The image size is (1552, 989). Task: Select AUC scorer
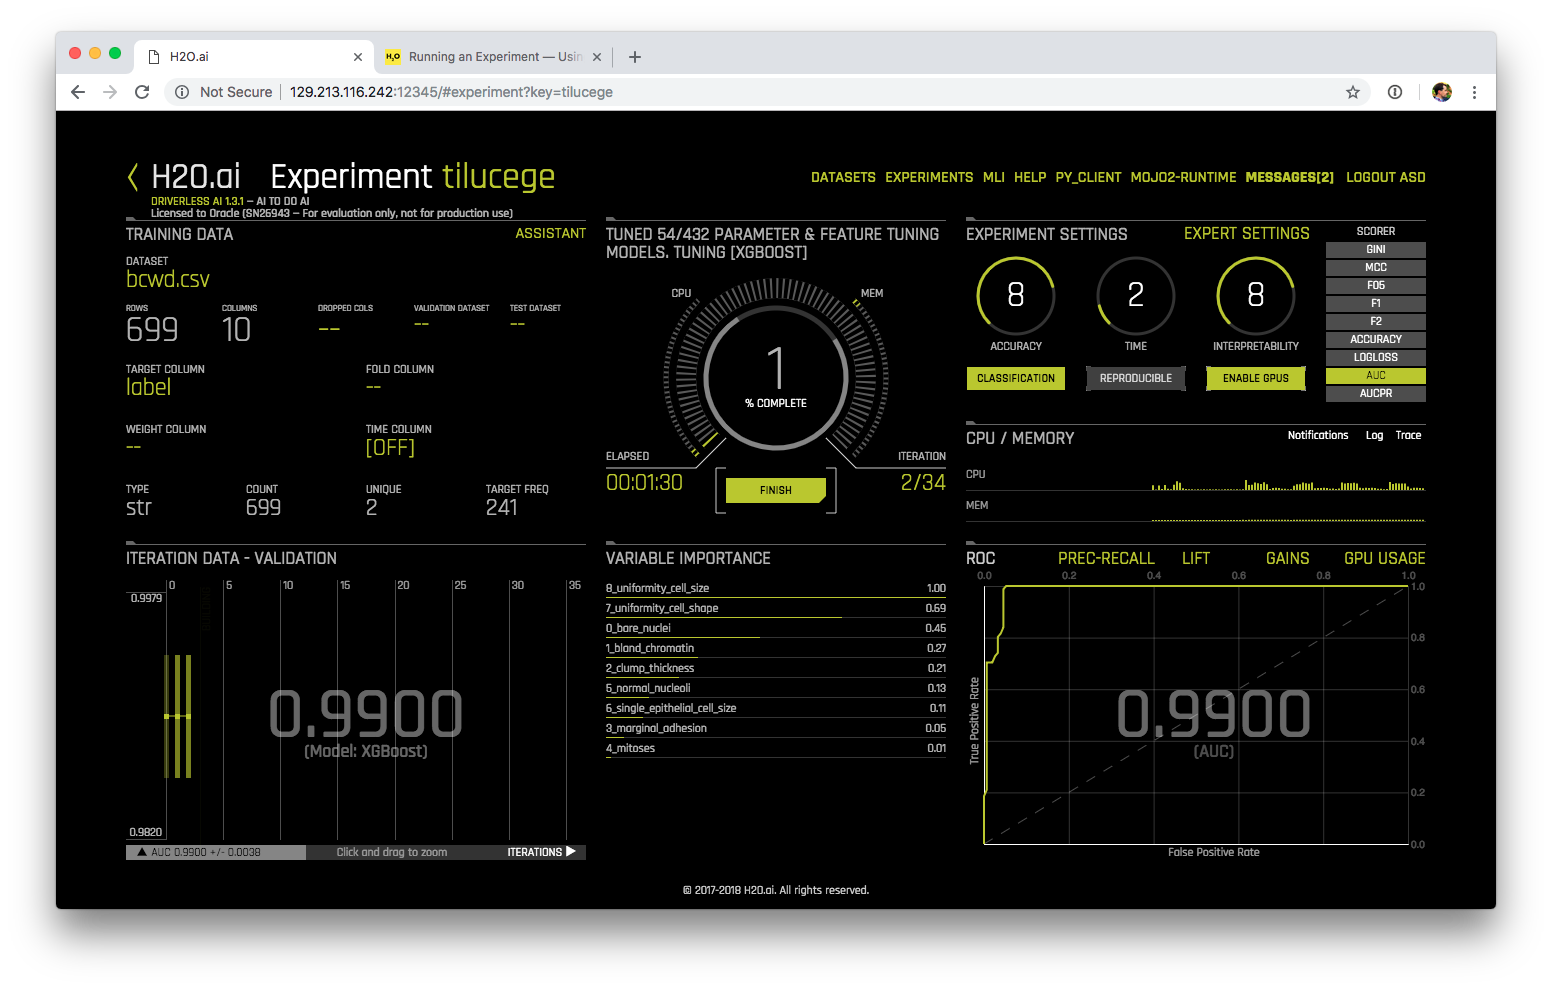(1376, 375)
